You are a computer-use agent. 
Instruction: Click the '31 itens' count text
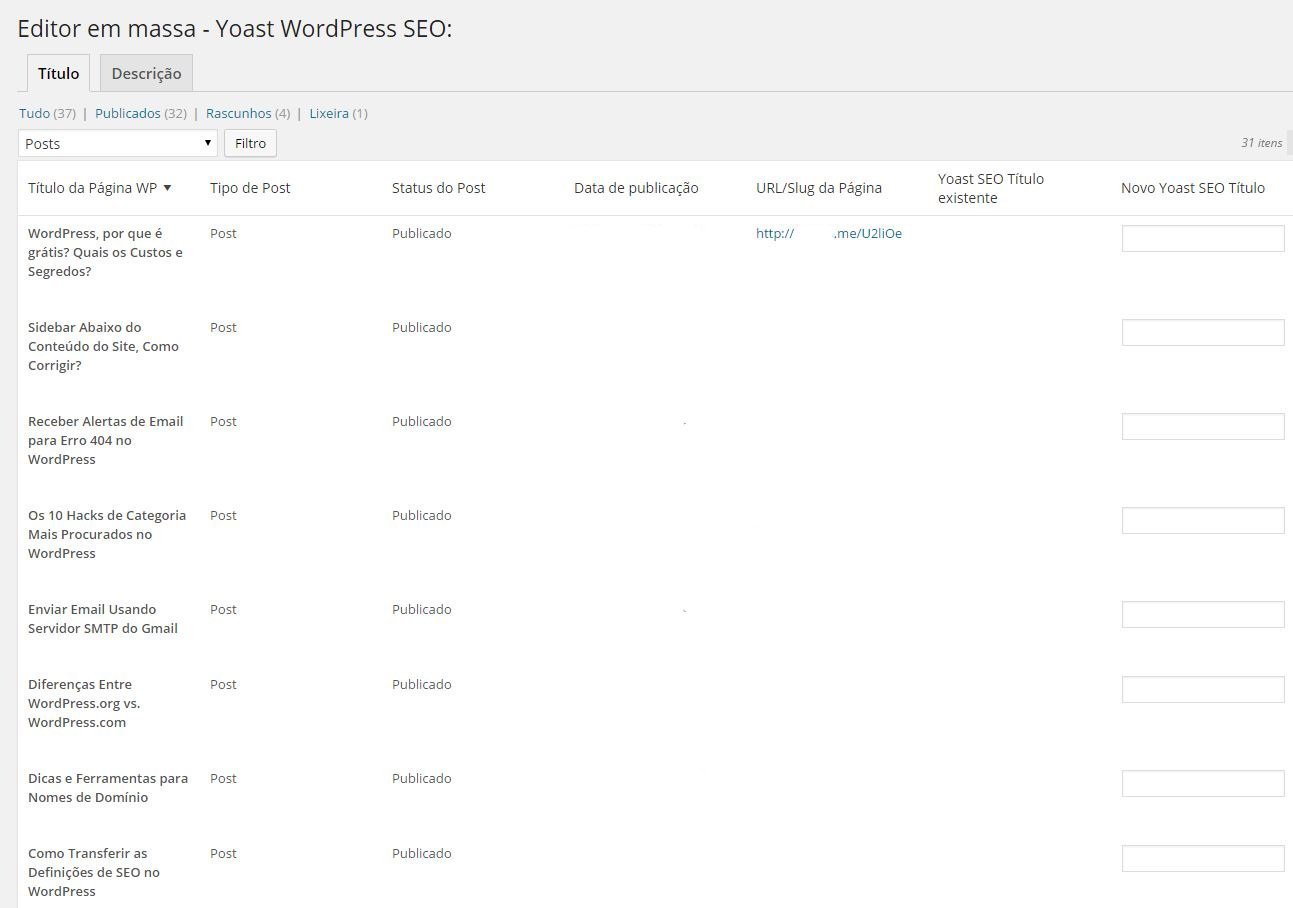1262,143
